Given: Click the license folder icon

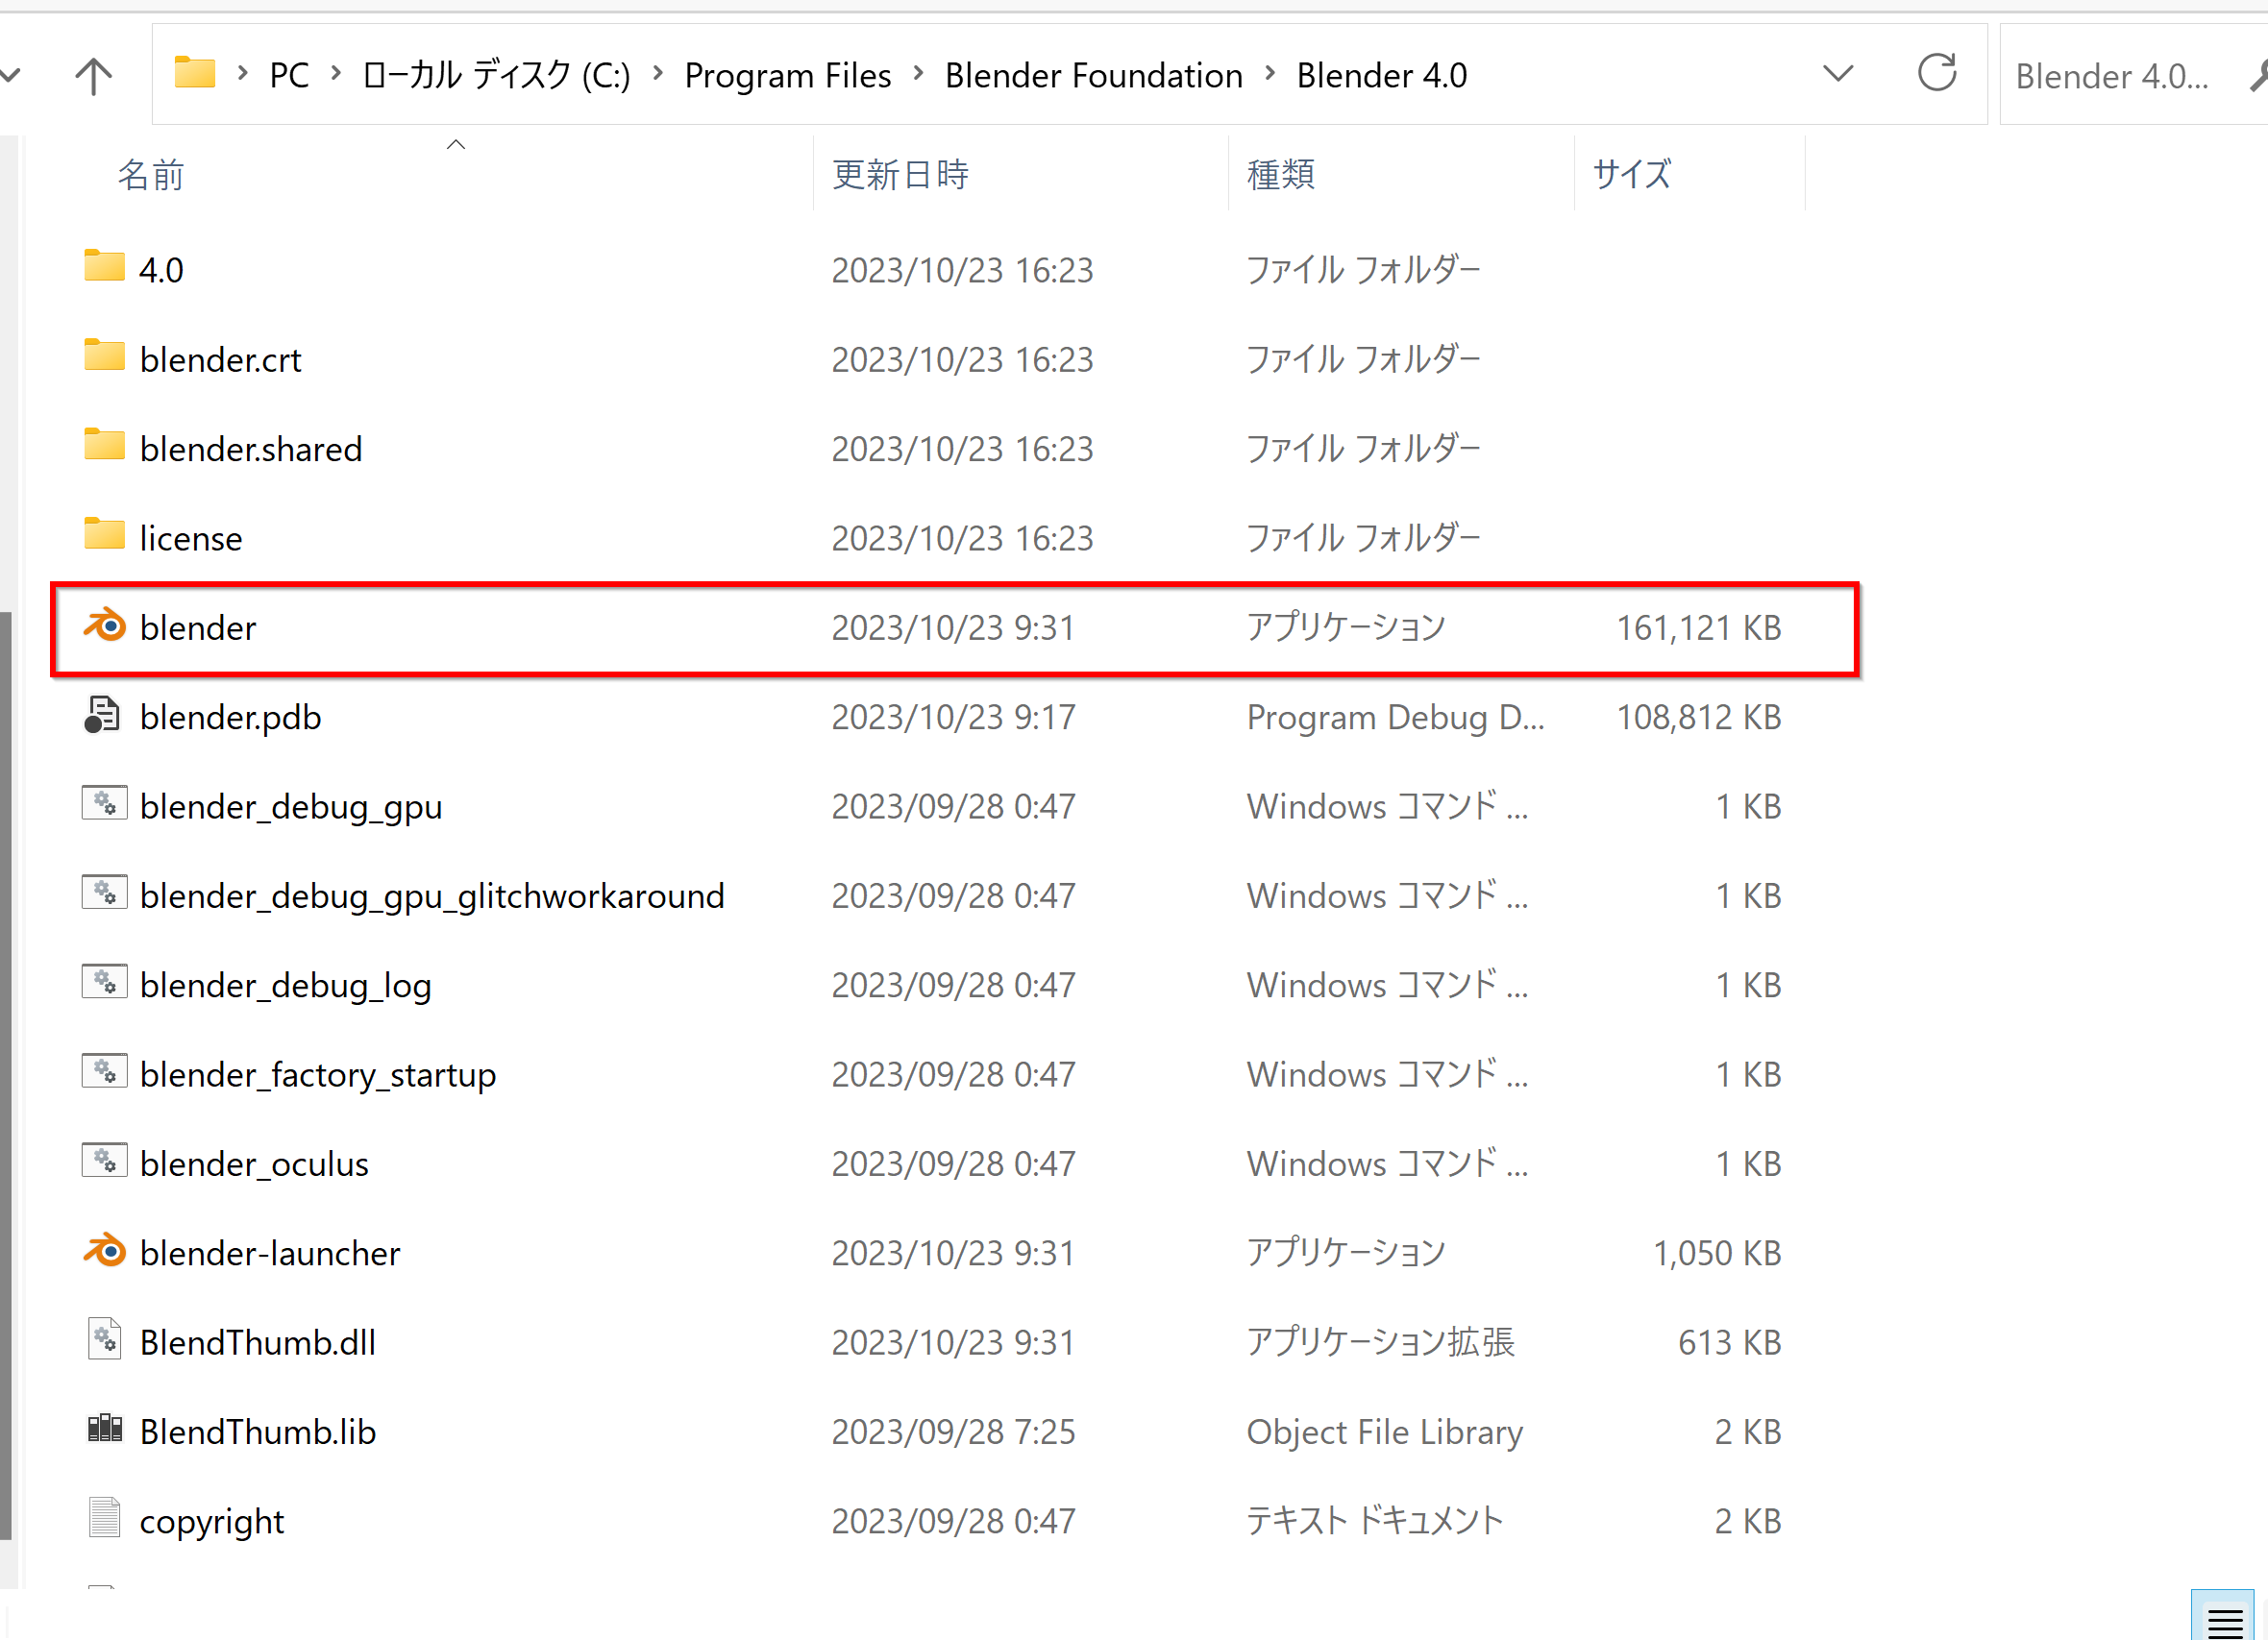Looking at the screenshot, I should [x=104, y=534].
